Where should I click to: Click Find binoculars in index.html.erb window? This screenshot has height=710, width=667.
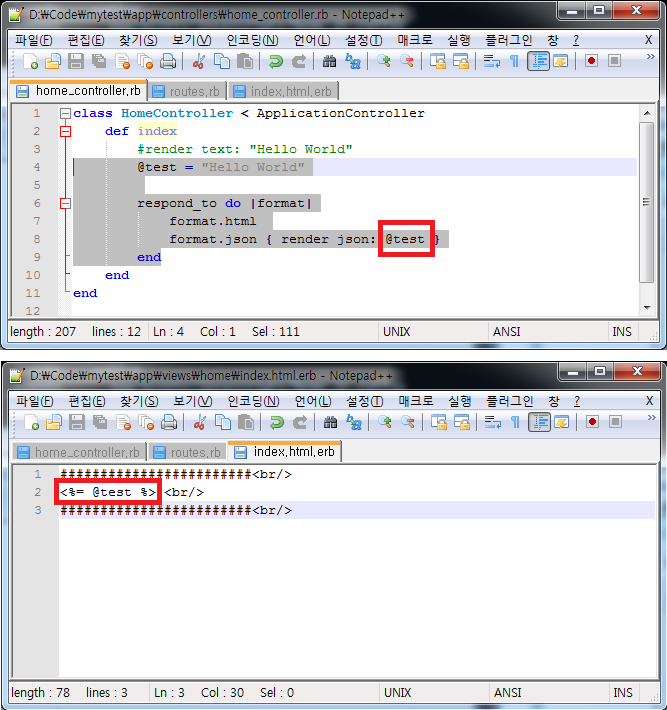330,422
